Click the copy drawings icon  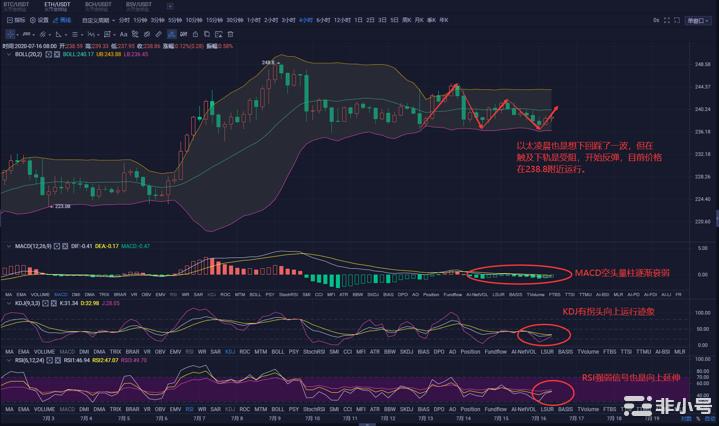pyautogui.click(x=207, y=34)
